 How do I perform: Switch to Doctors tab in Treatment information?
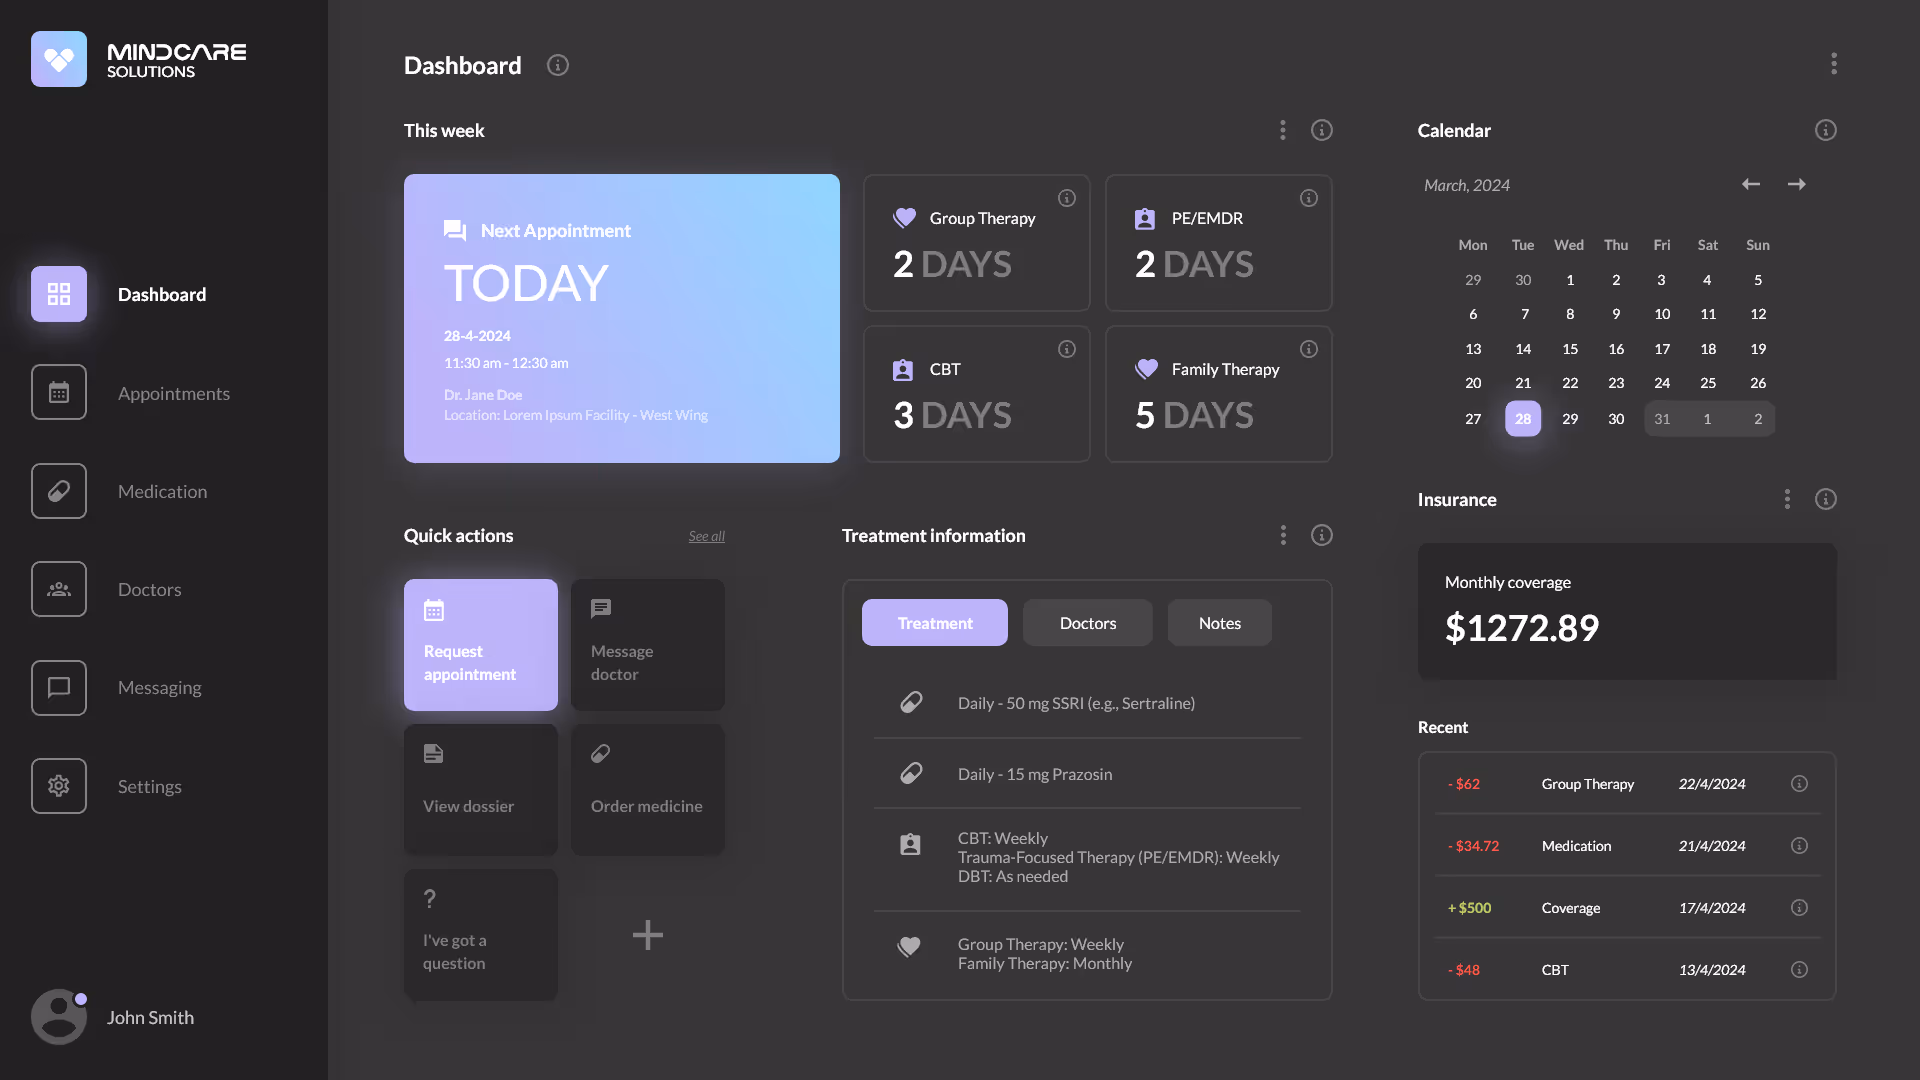point(1087,623)
